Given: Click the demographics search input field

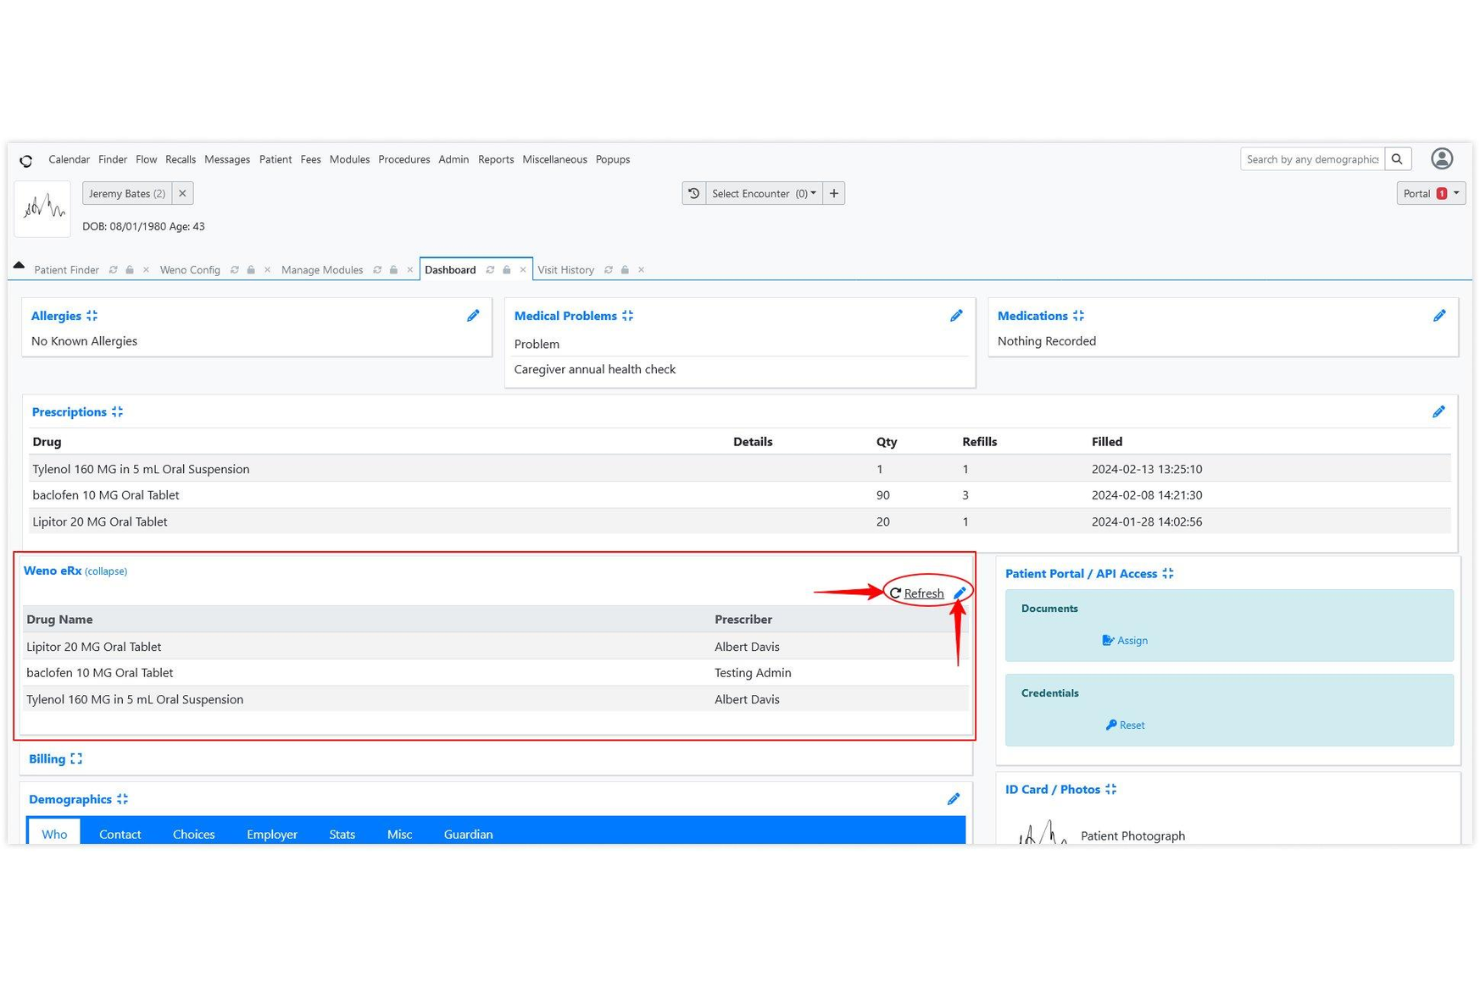Looking at the screenshot, I should pos(1313,158).
